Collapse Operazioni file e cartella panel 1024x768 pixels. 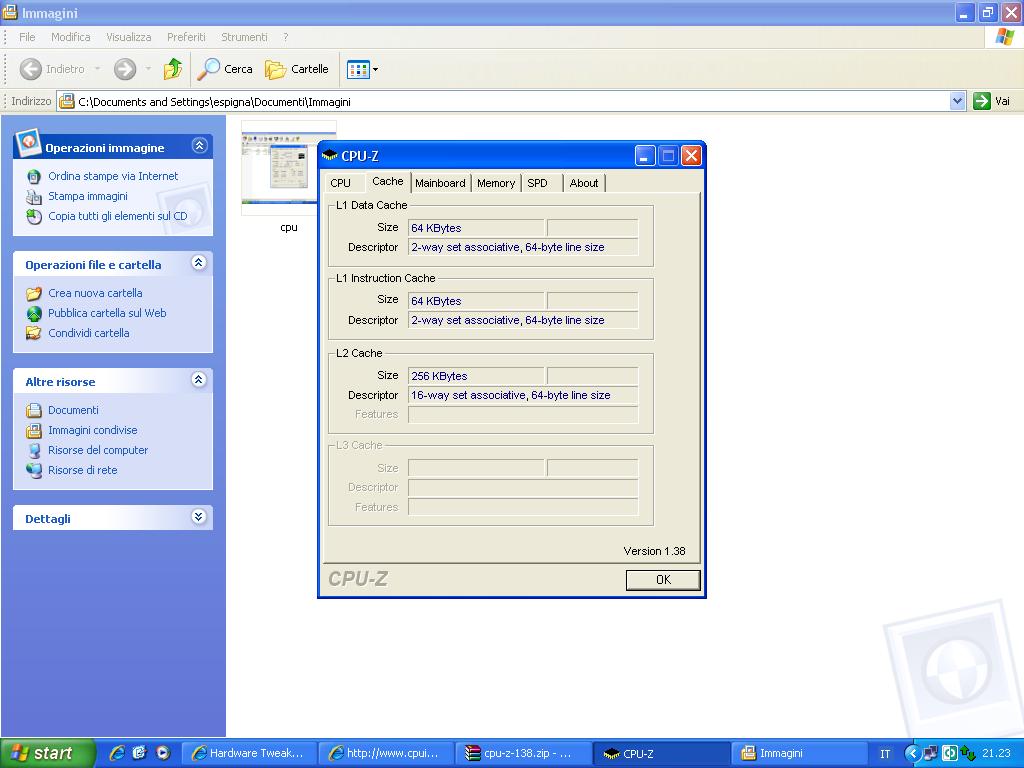(199, 263)
